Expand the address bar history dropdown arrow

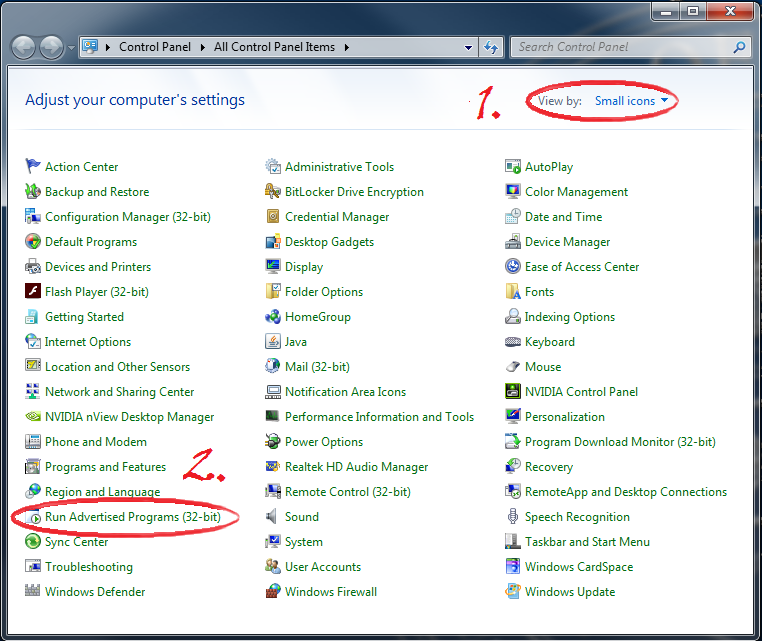469,47
